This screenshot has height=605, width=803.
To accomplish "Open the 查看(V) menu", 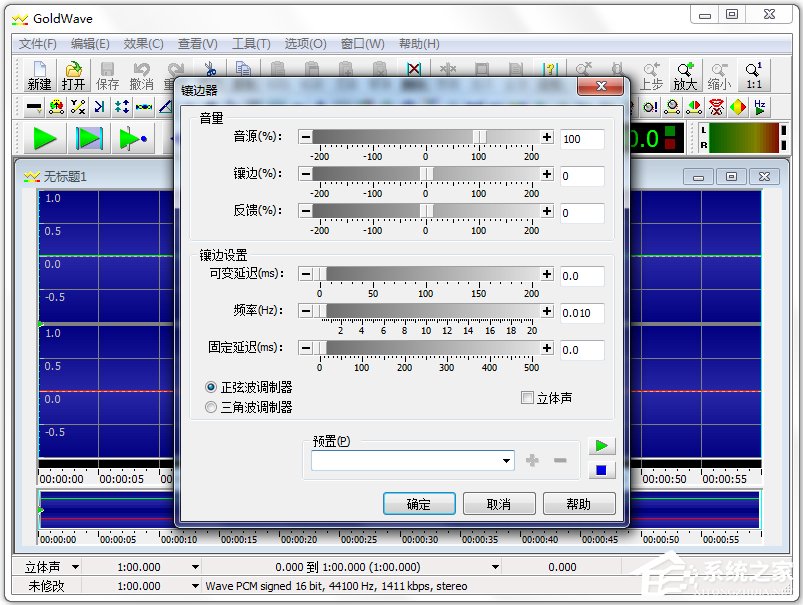I will click(198, 44).
